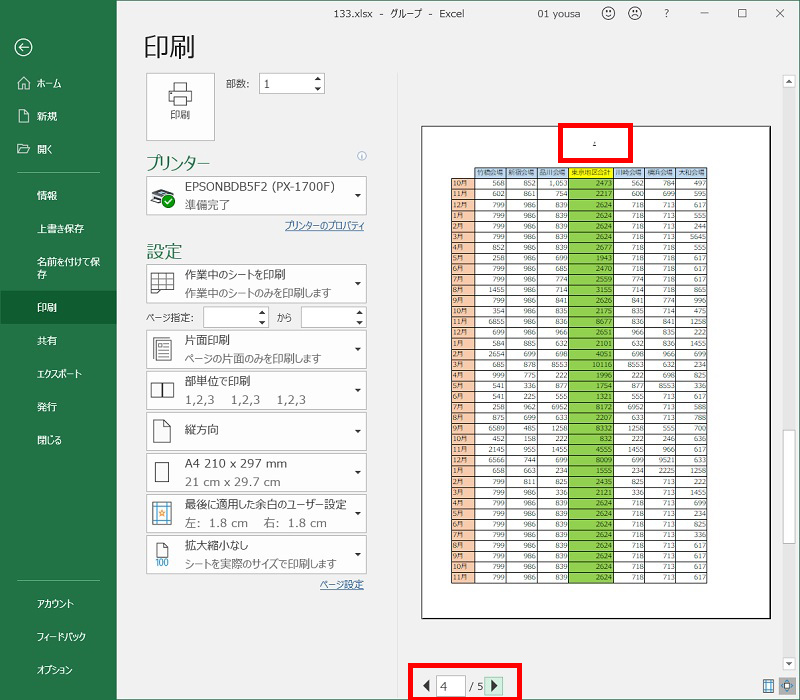This screenshot has height=700, width=800.
Task: Toggle the show margins icon
Action: 768,686
